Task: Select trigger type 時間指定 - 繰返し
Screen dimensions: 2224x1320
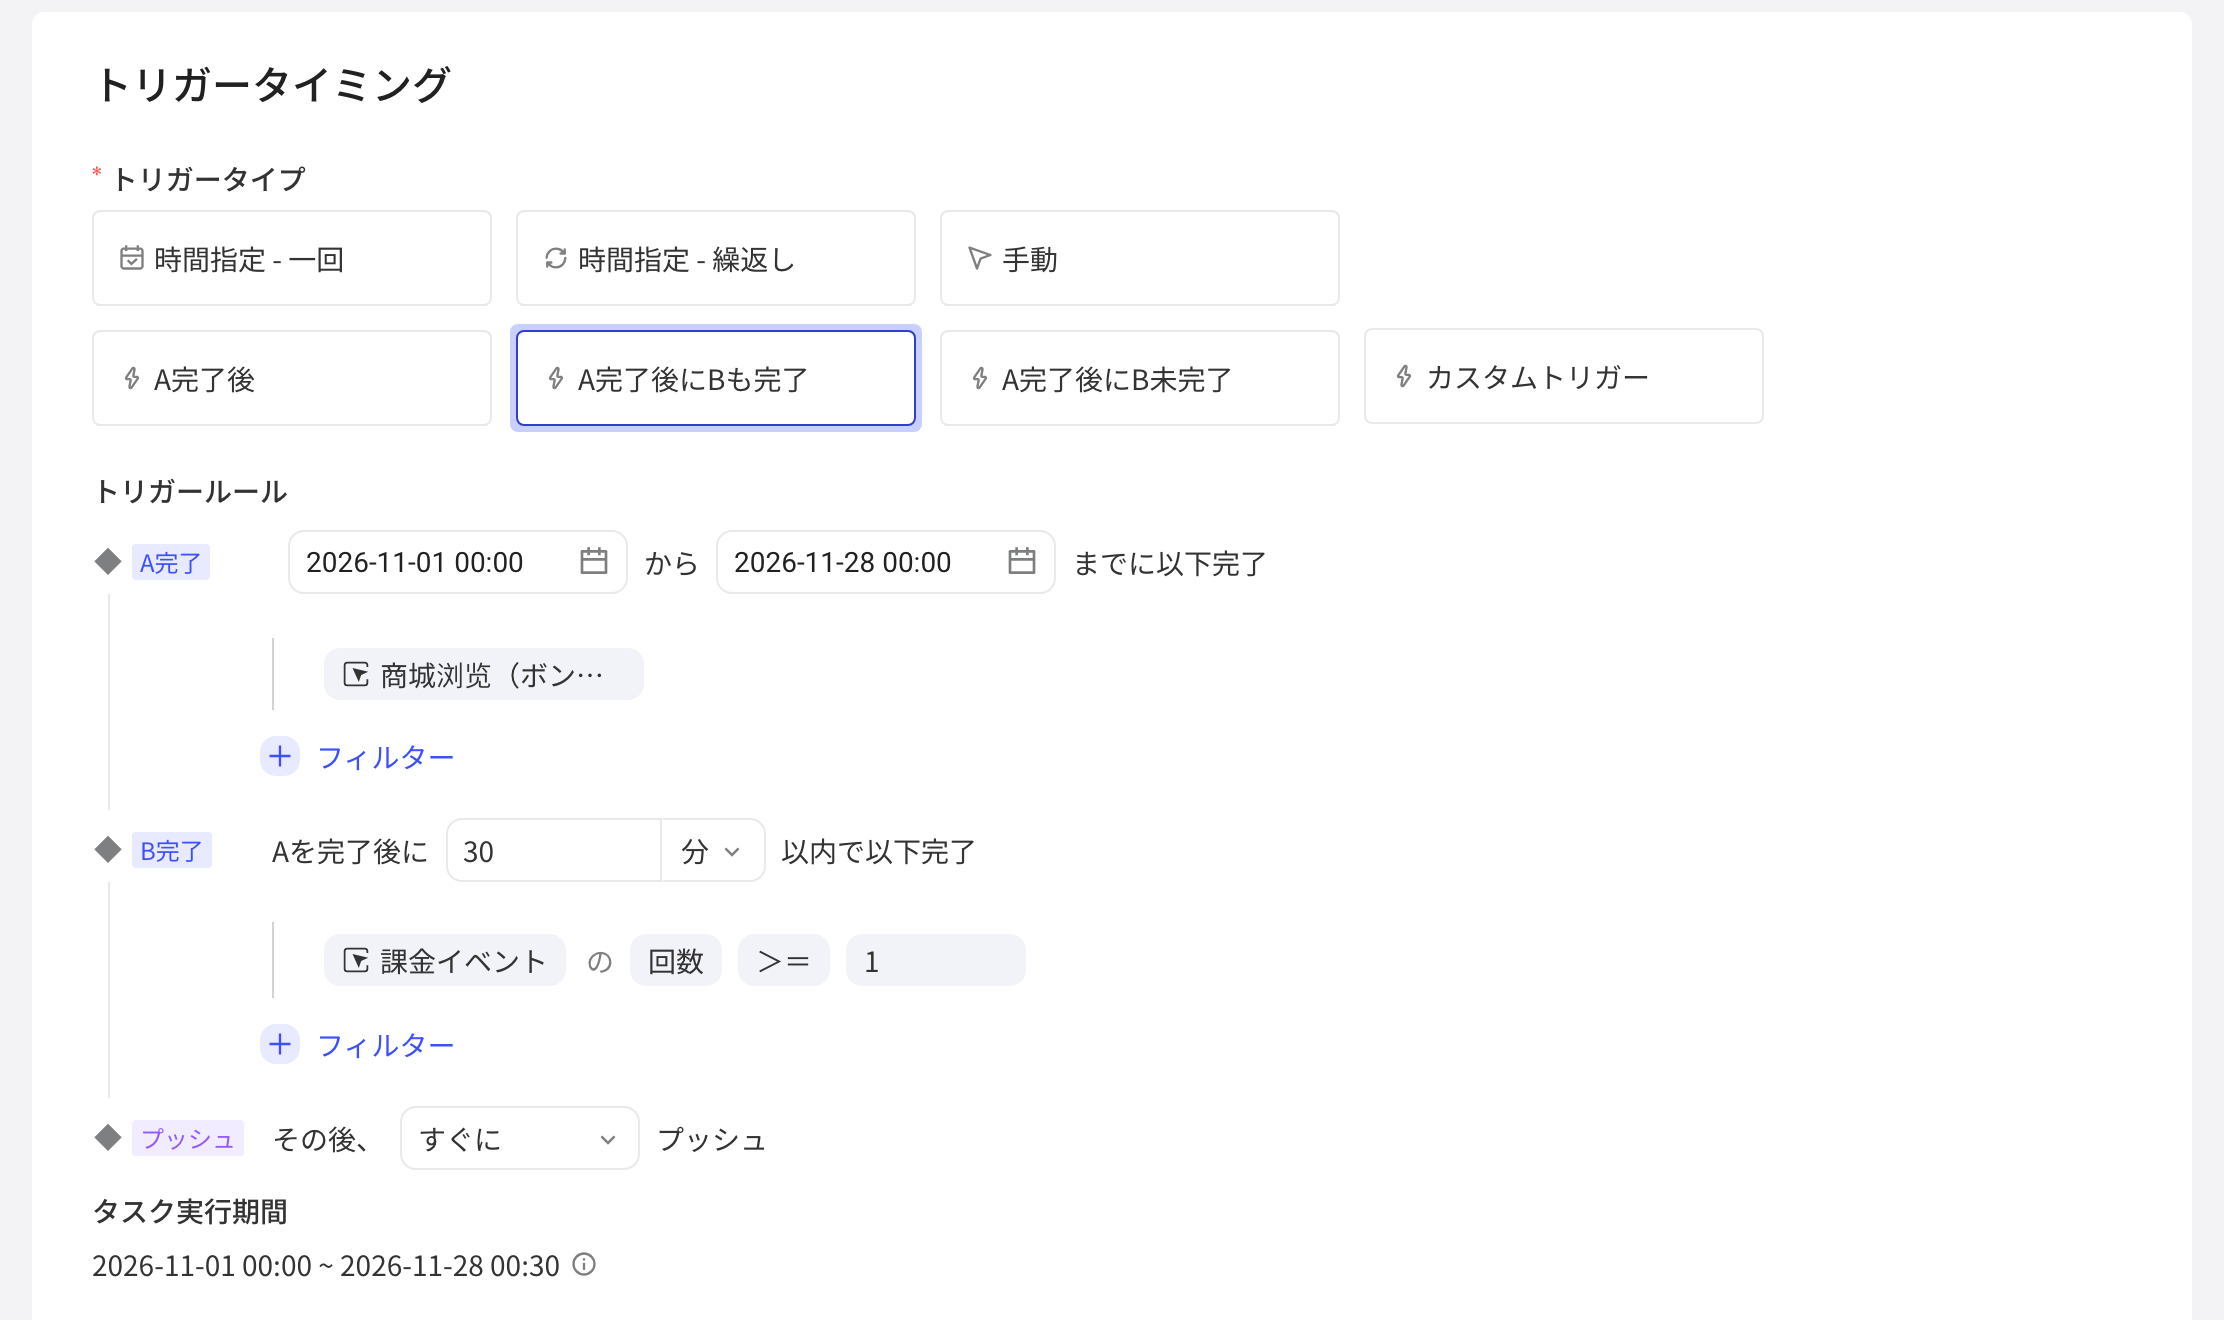Action: tap(716, 258)
